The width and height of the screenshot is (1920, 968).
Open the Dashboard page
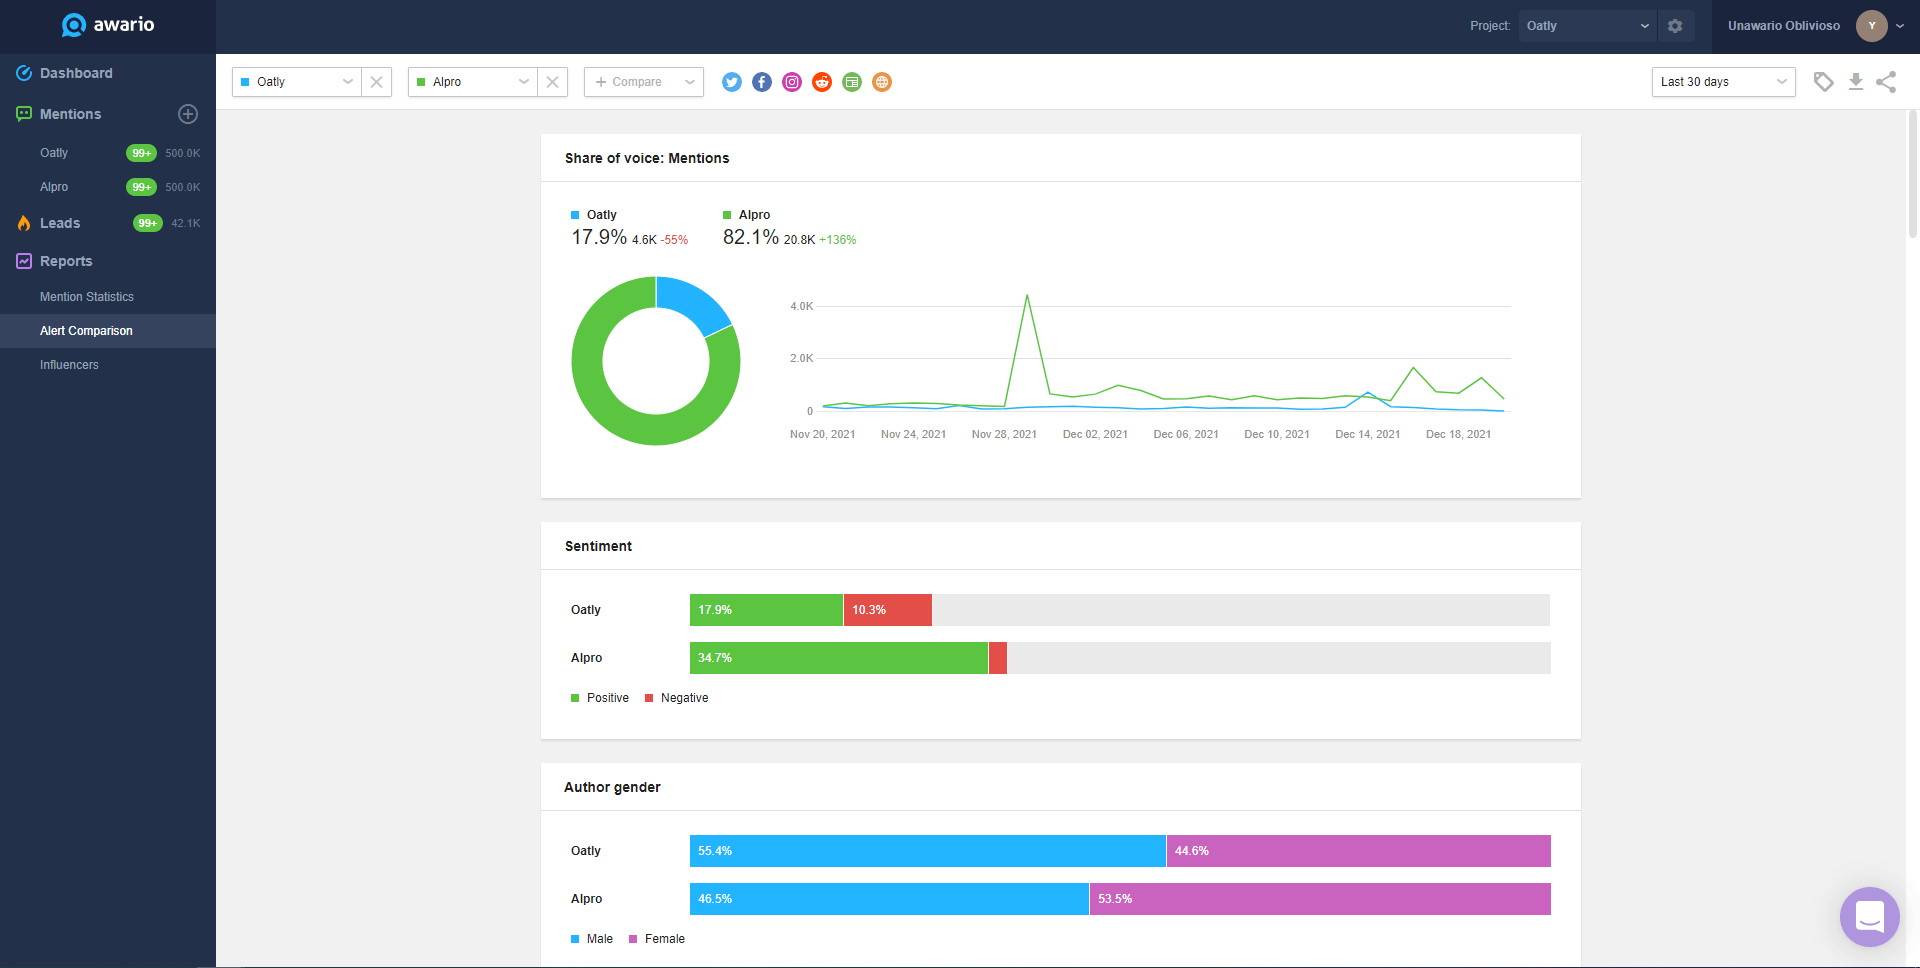[x=76, y=73]
